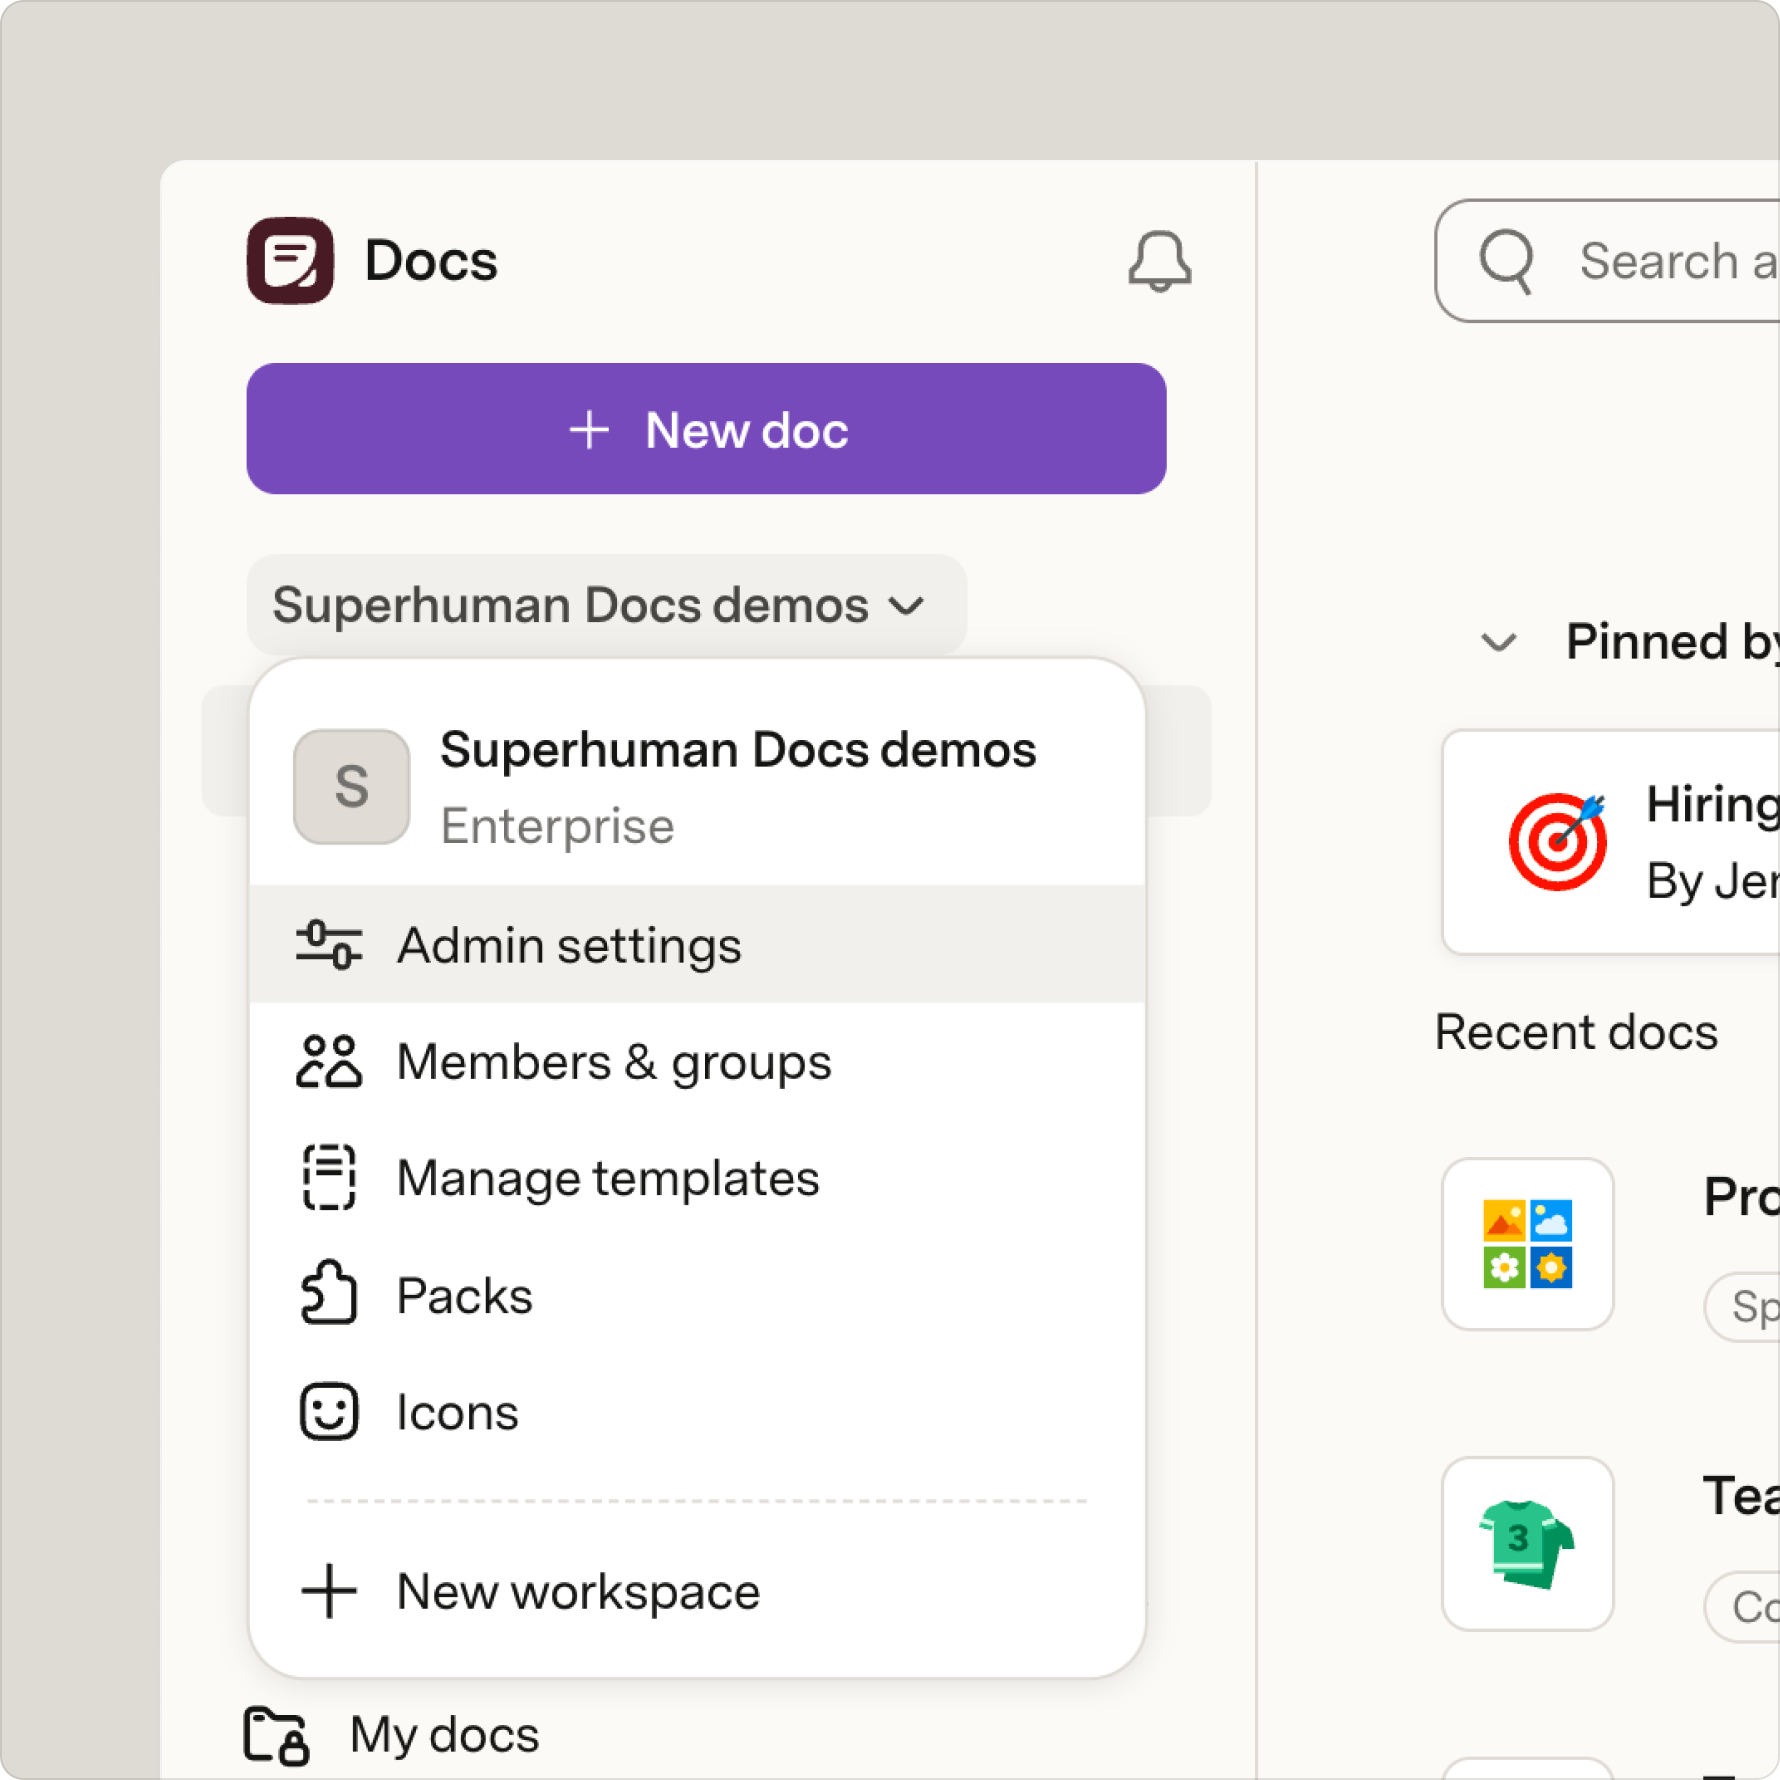Click the Recent docs heading
Screen dimensions: 1780x1780
pos(1576,1032)
